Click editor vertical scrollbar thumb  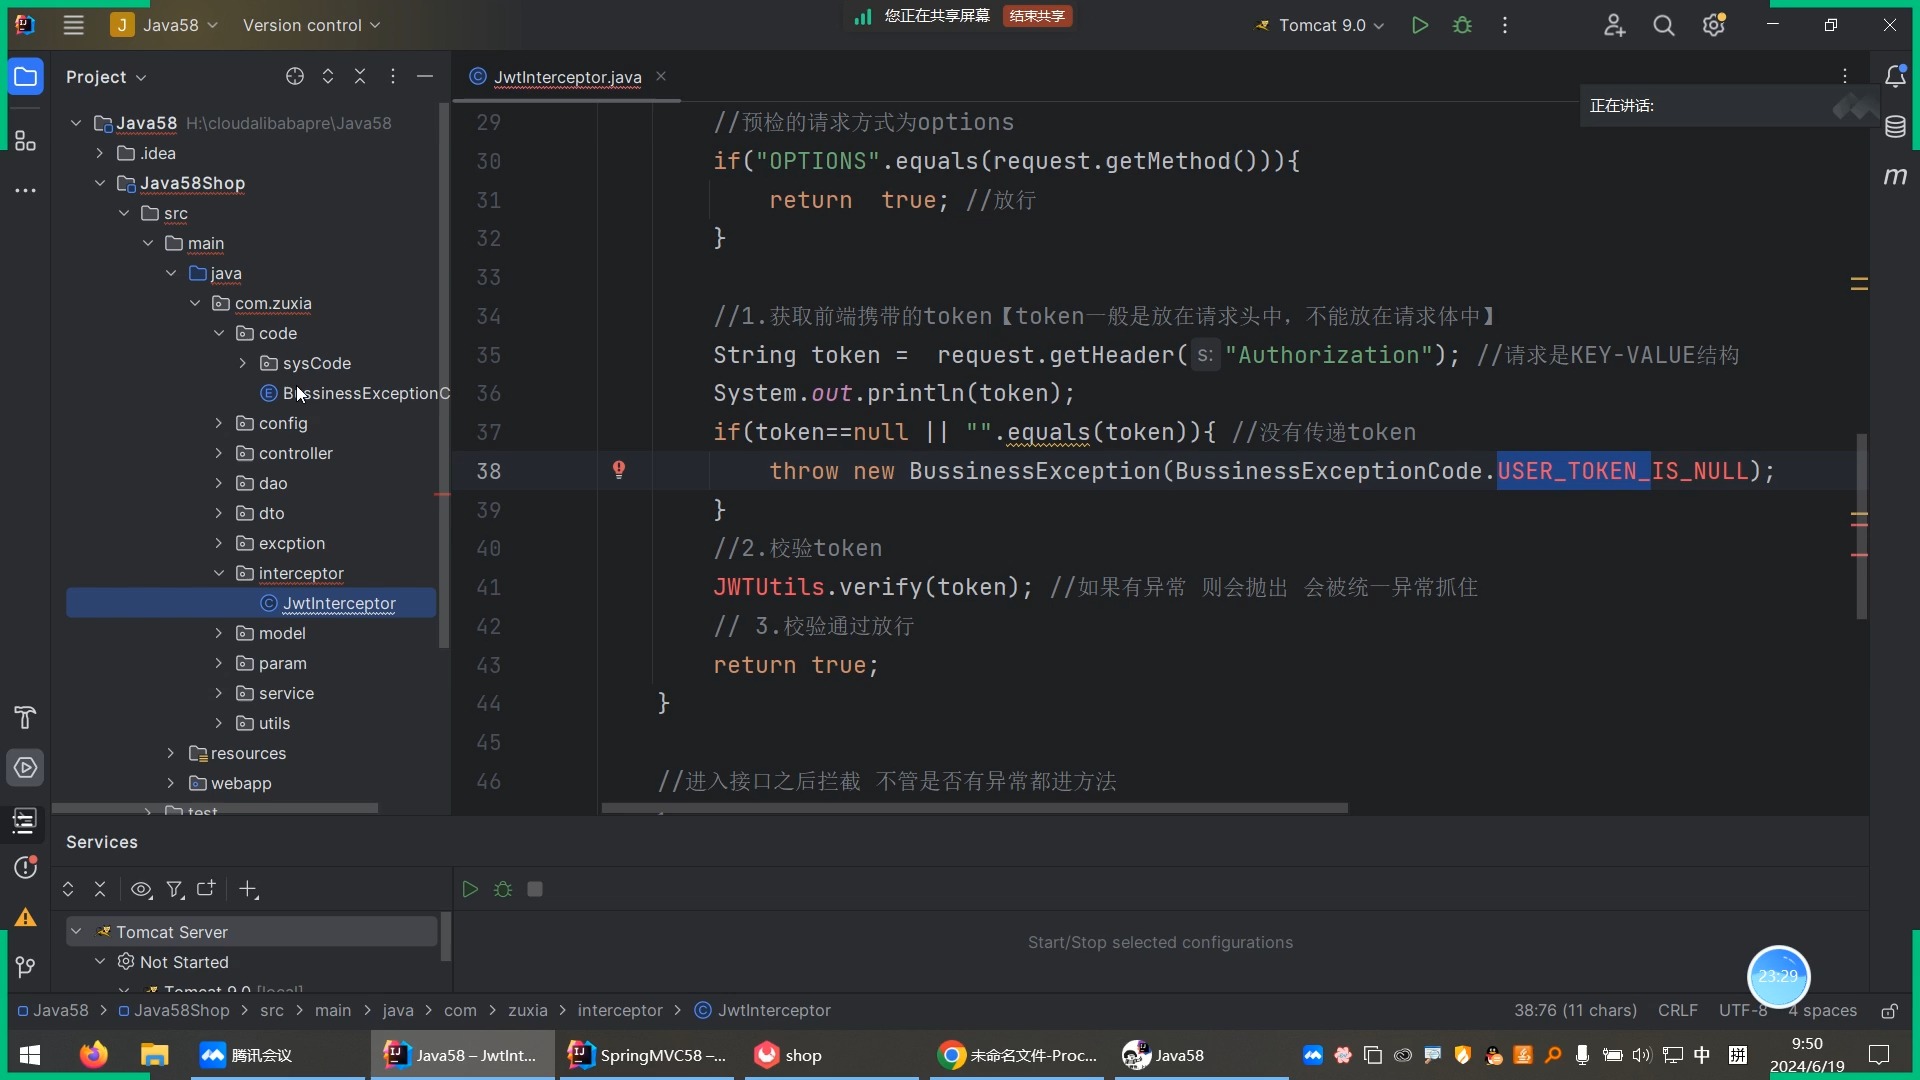1862,526
